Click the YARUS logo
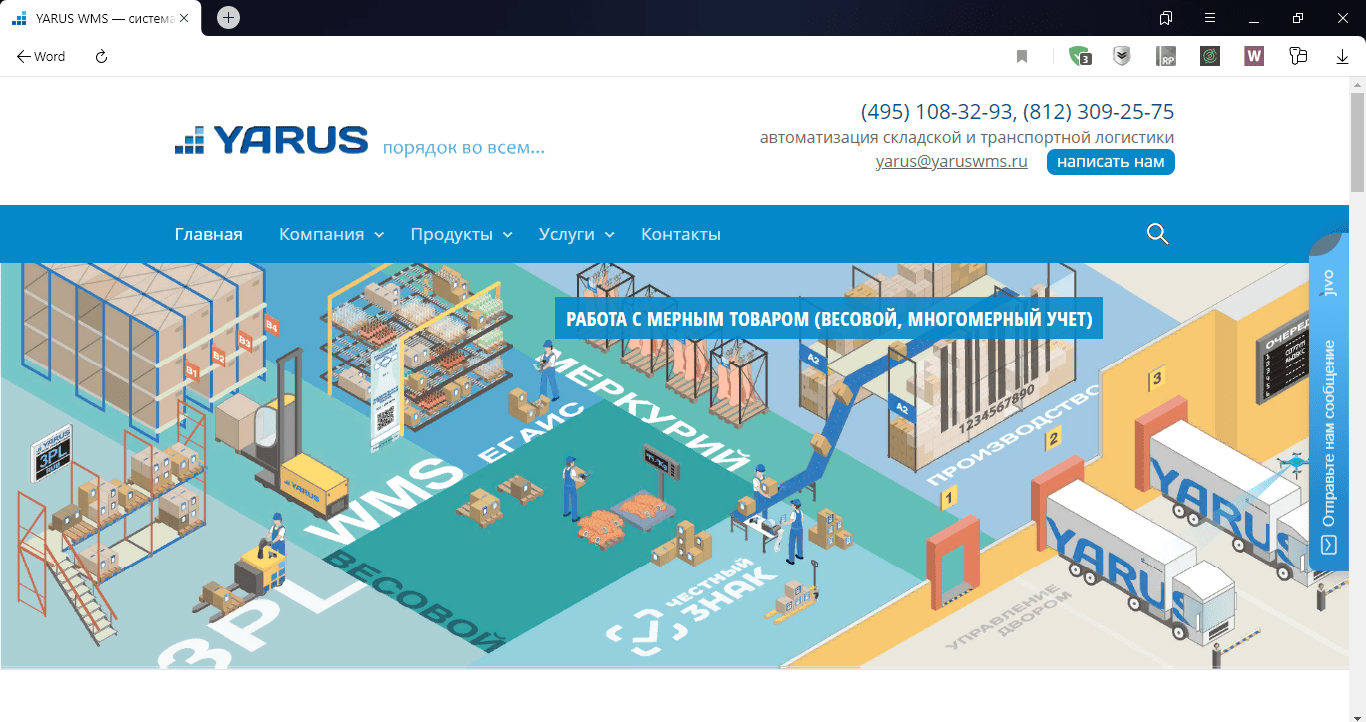The image size is (1366, 722). coord(271,140)
